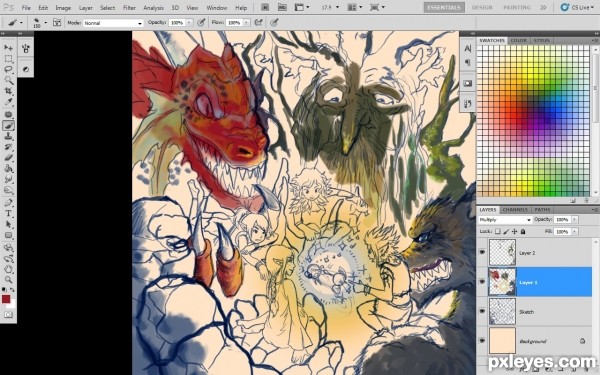Expand more workspaces chevron
This screenshot has width=600, height=375.
point(543,7)
